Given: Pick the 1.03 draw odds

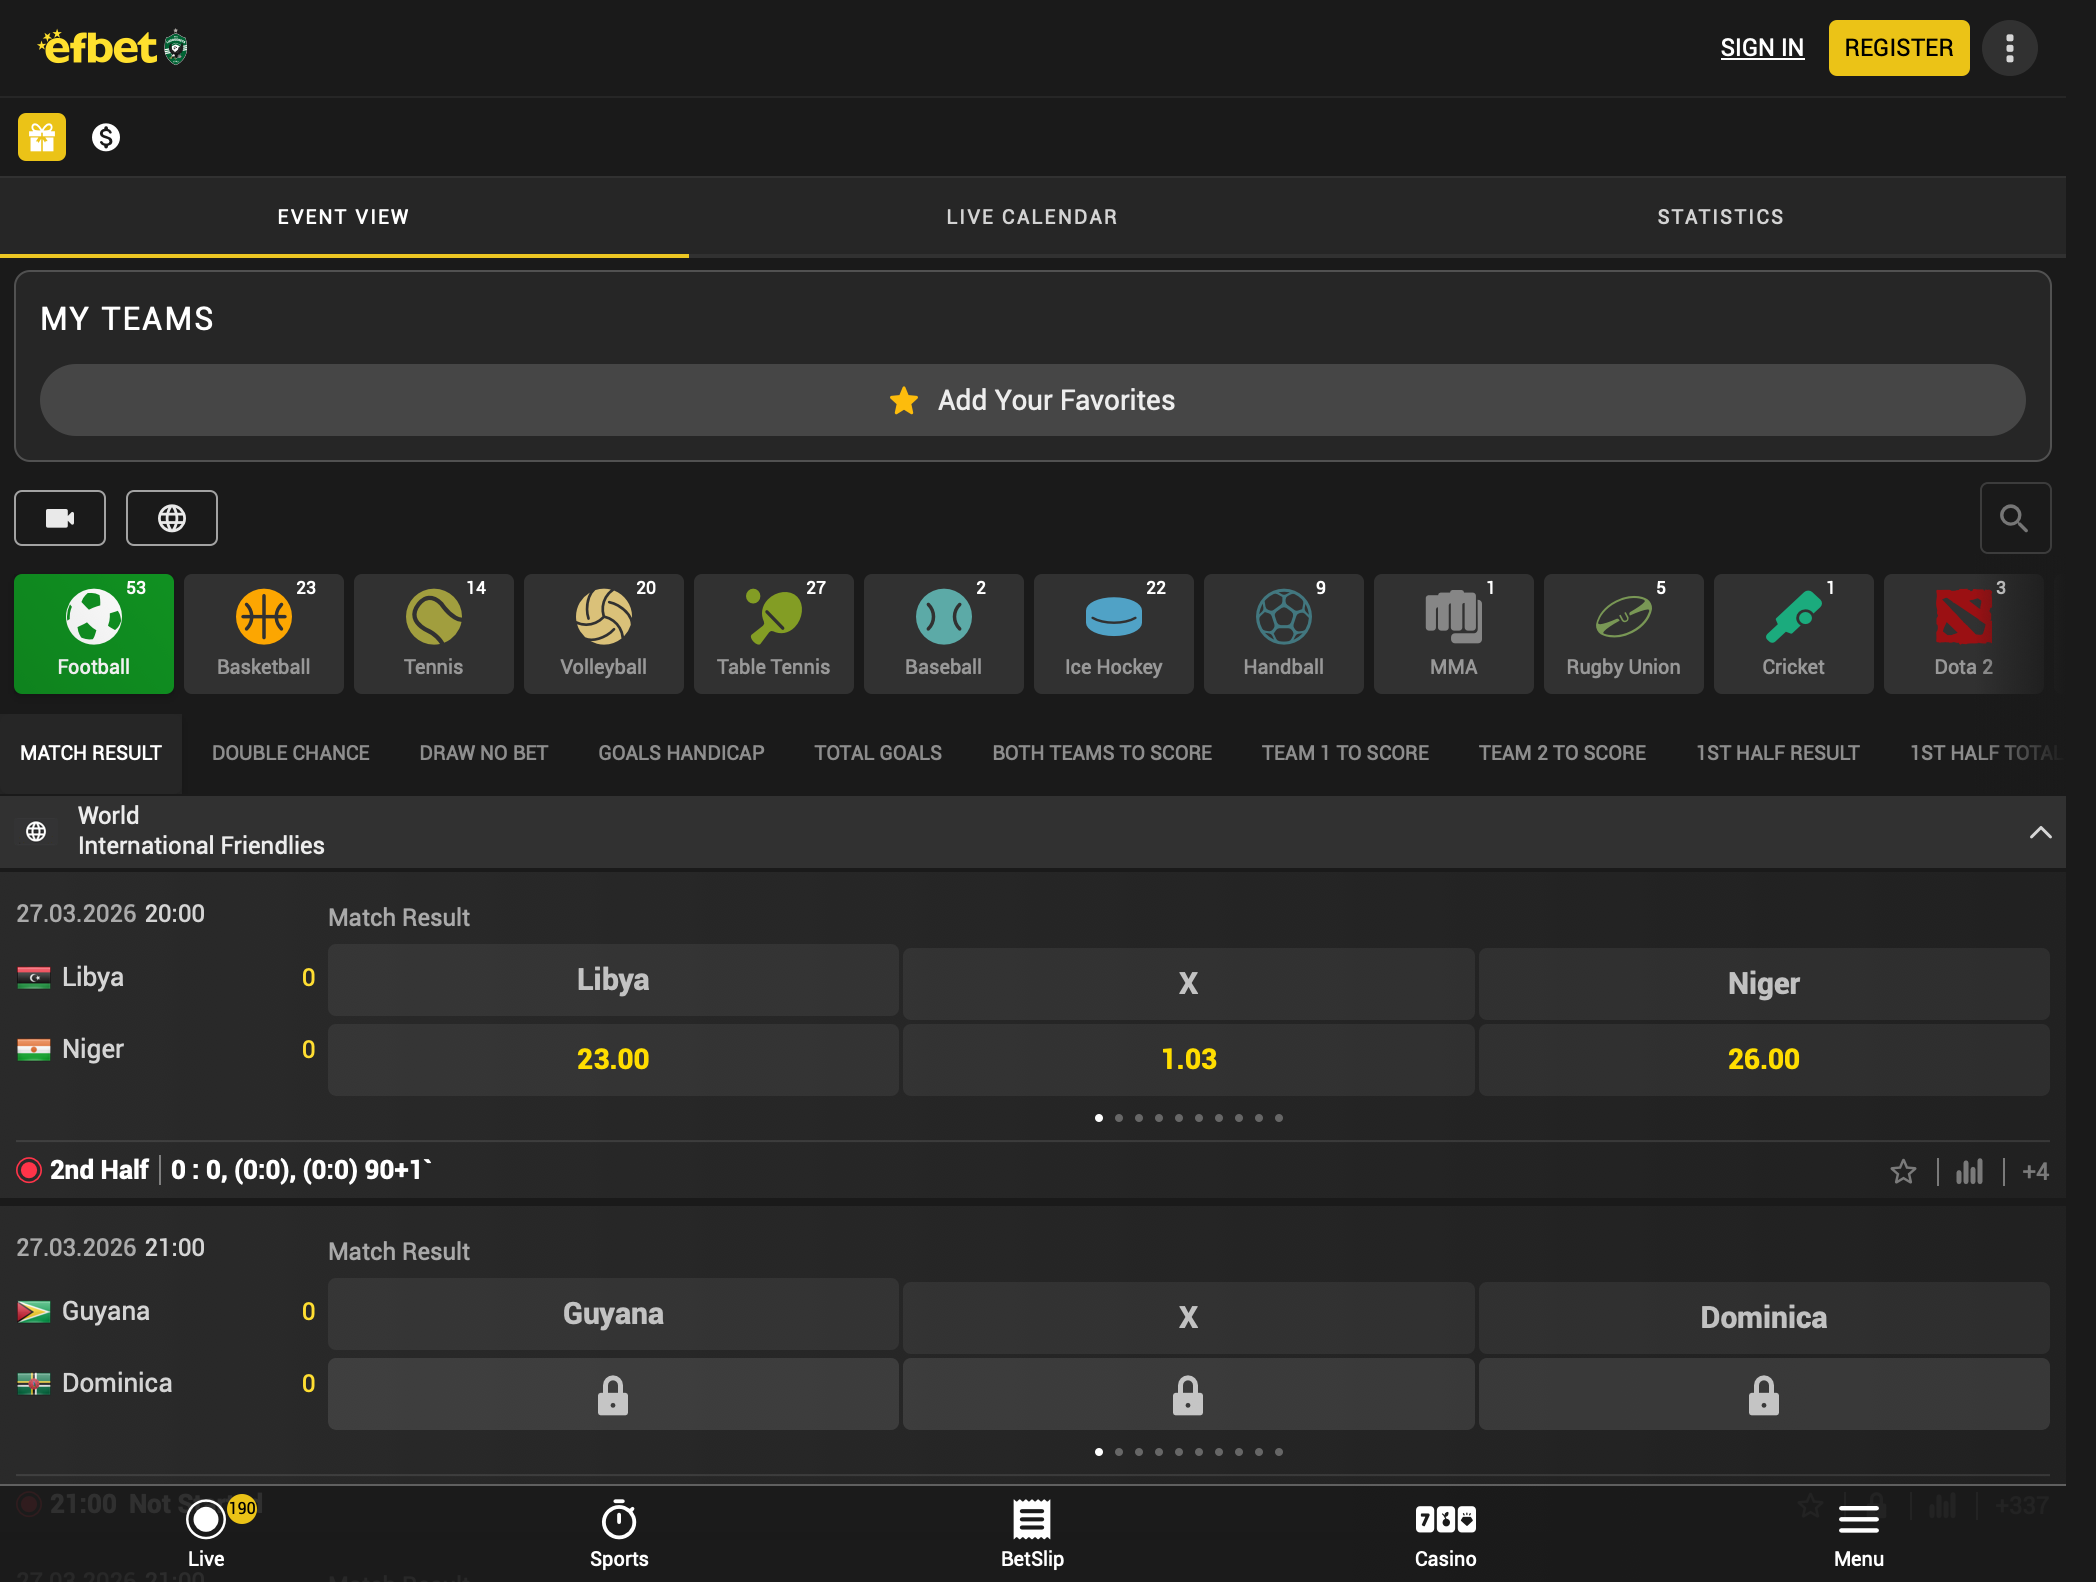Looking at the screenshot, I should pyautogui.click(x=1188, y=1059).
